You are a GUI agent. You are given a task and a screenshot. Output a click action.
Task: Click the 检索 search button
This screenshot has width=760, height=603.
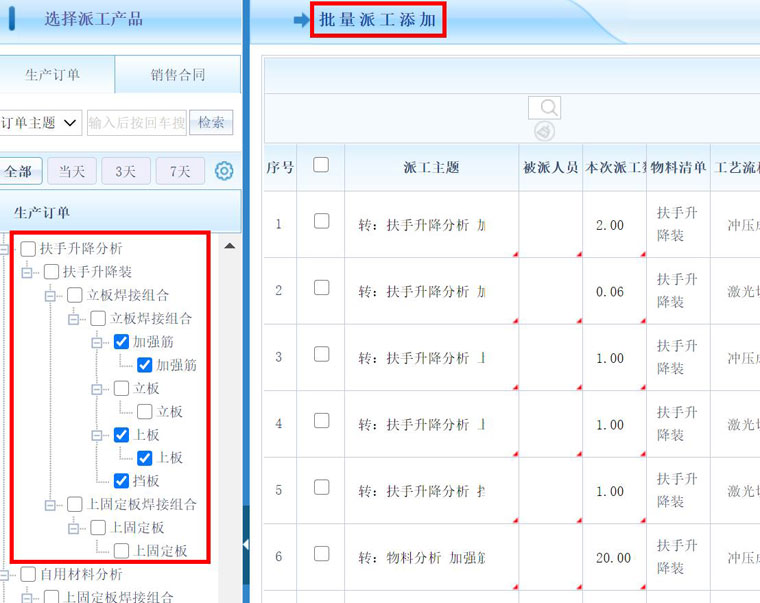click(x=211, y=122)
